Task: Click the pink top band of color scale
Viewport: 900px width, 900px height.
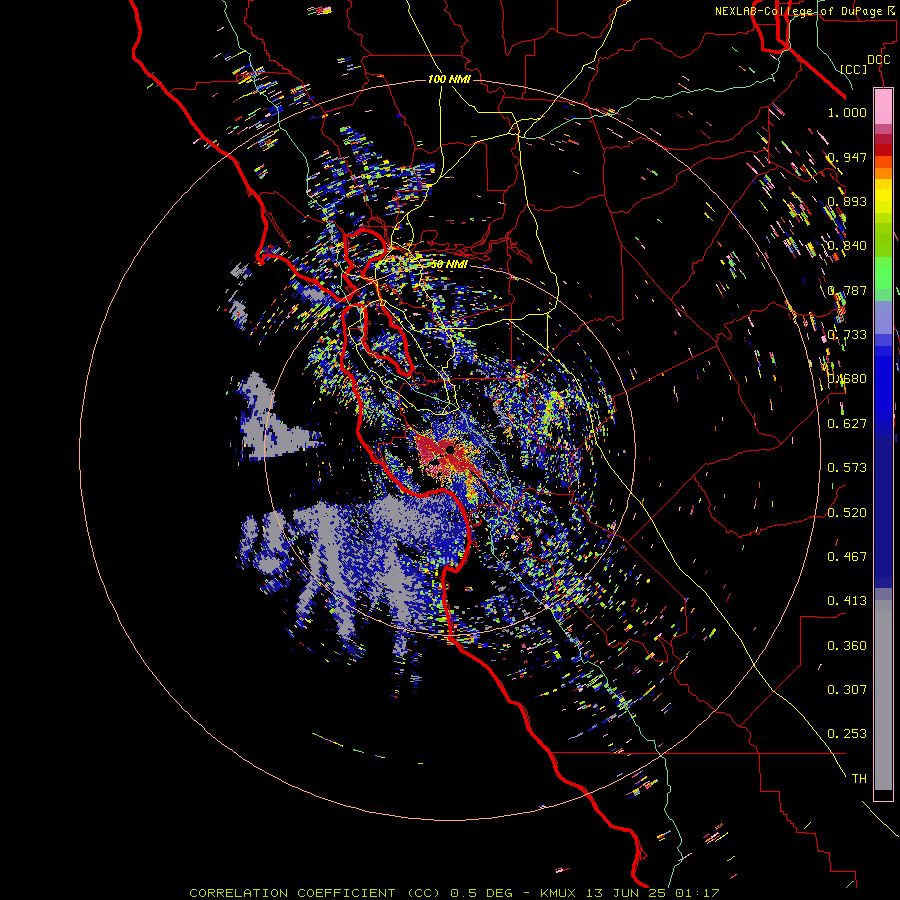Action: (x=883, y=107)
